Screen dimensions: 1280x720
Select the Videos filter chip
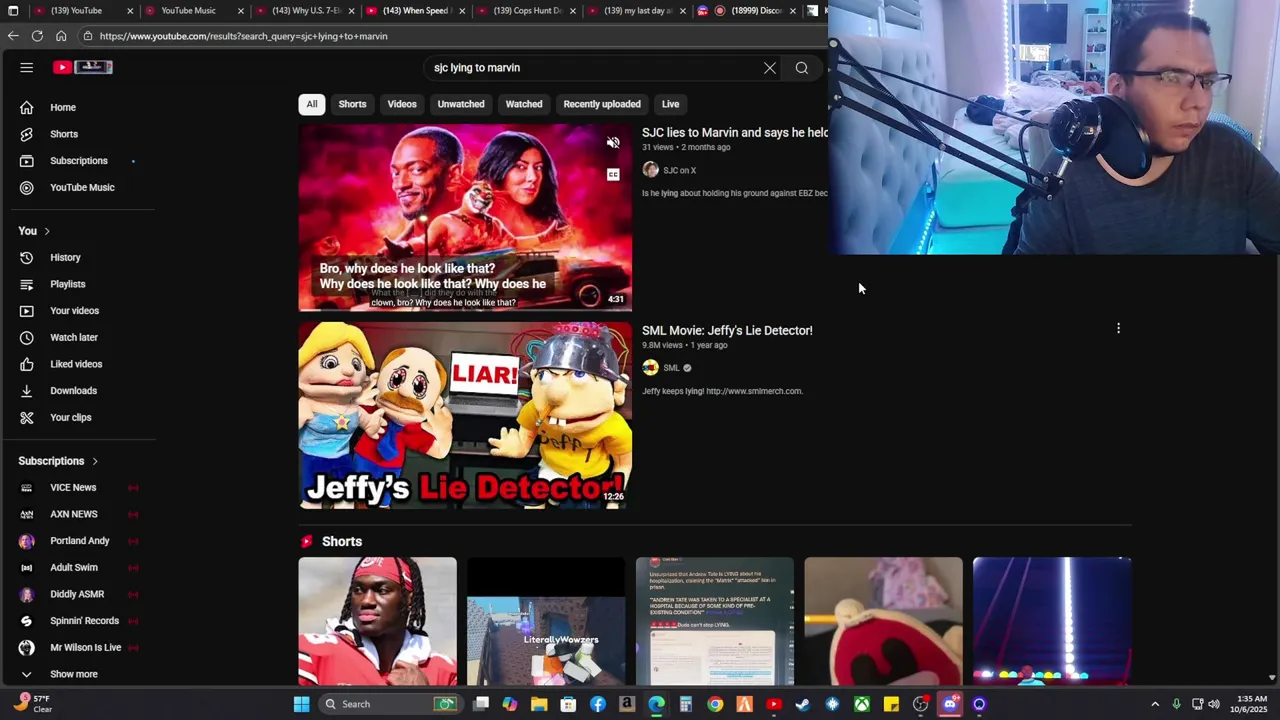[402, 104]
